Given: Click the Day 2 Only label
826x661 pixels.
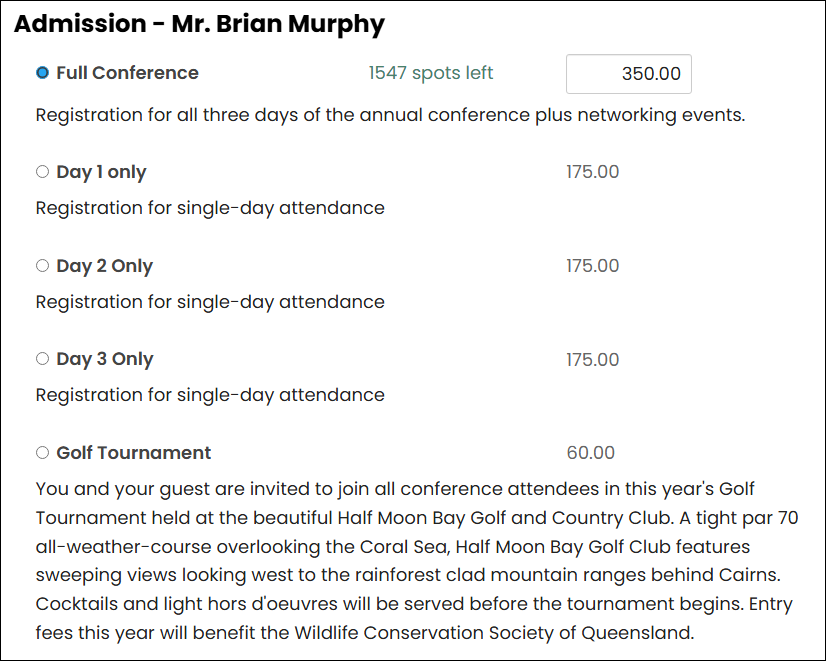Looking at the screenshot, I should click(x=104, y=266).
